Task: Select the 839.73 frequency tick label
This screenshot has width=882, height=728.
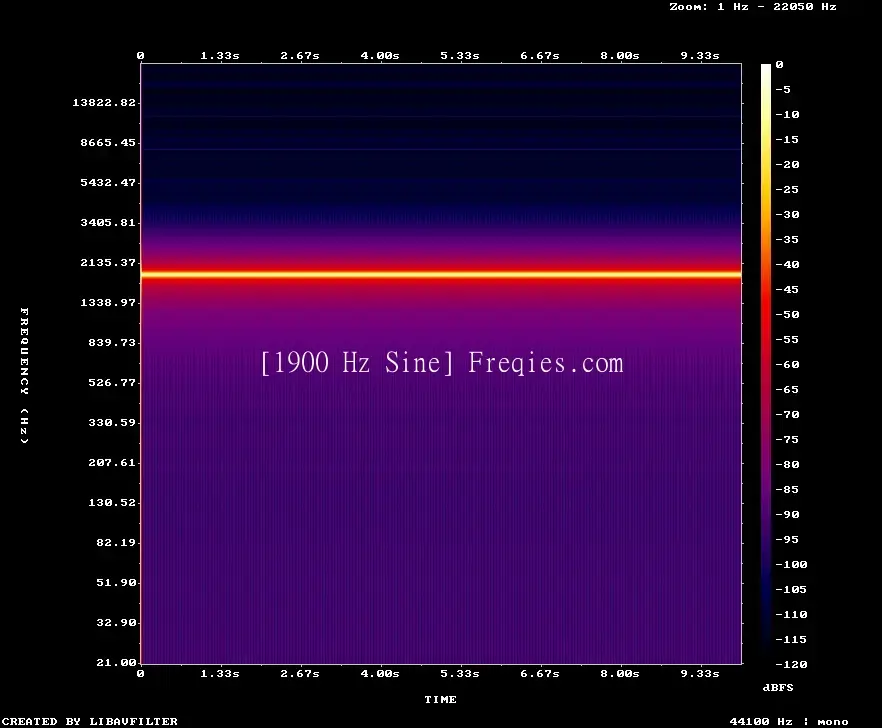Action: [112, 342]
